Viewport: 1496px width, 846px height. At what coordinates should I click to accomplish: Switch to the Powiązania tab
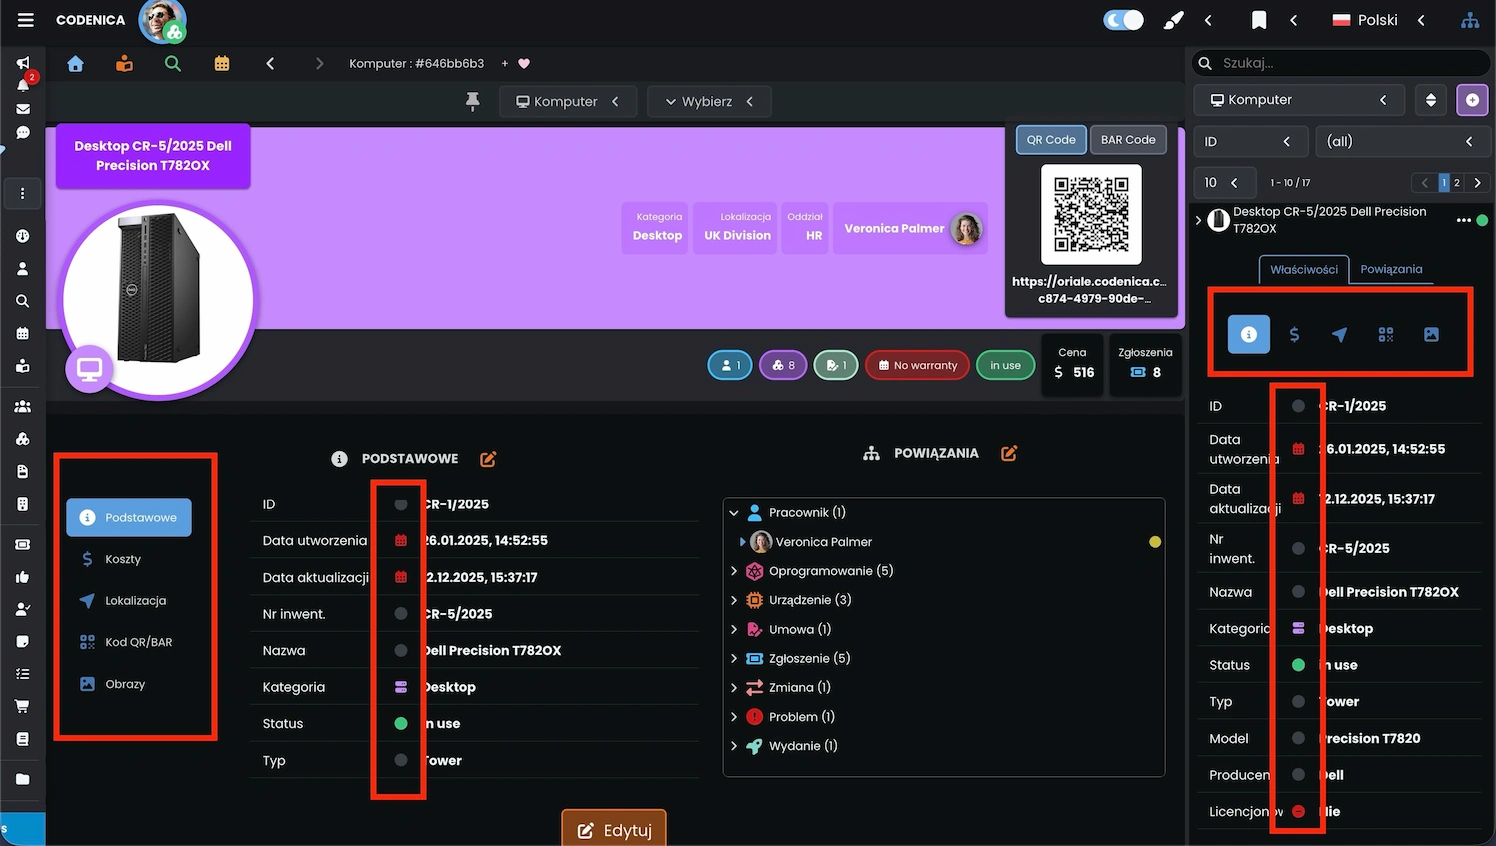click(x=1391, y=269)
